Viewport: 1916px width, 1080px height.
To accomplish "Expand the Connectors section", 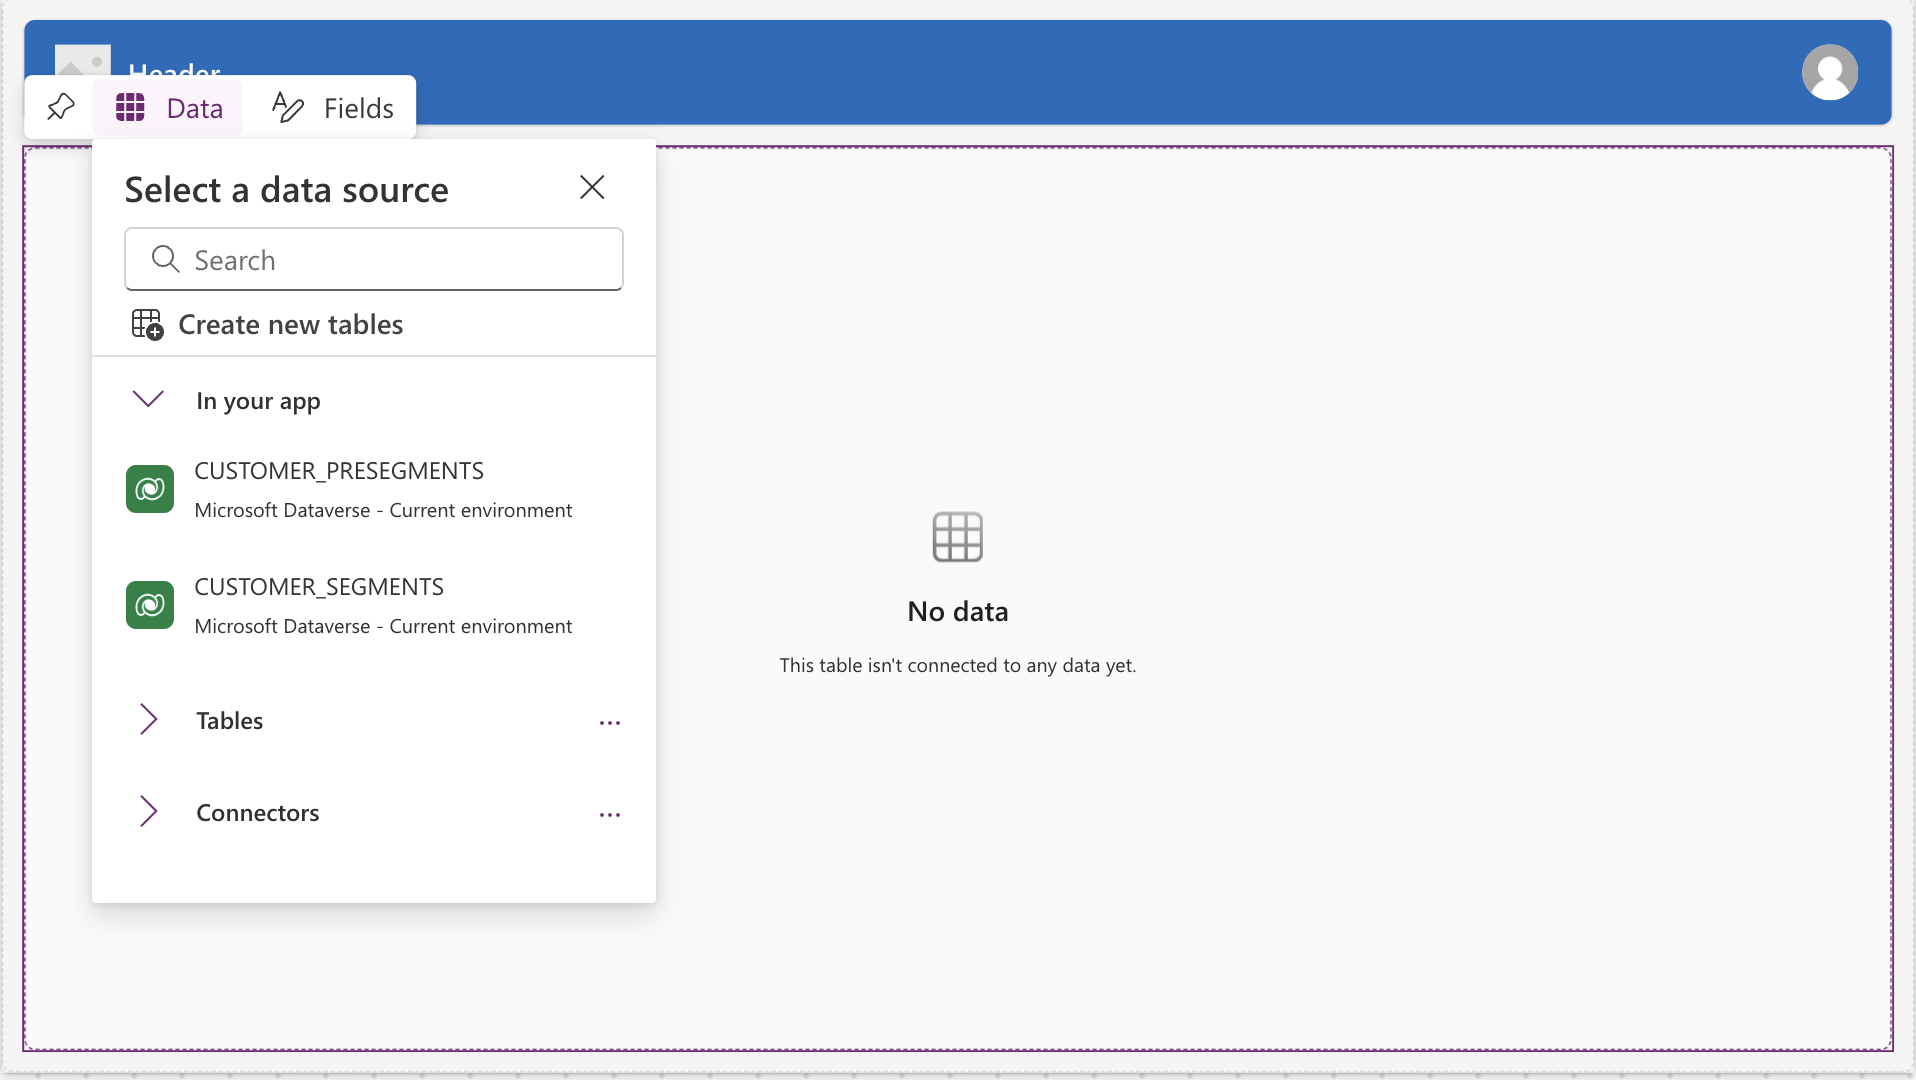I will click(x=148, y=812).
